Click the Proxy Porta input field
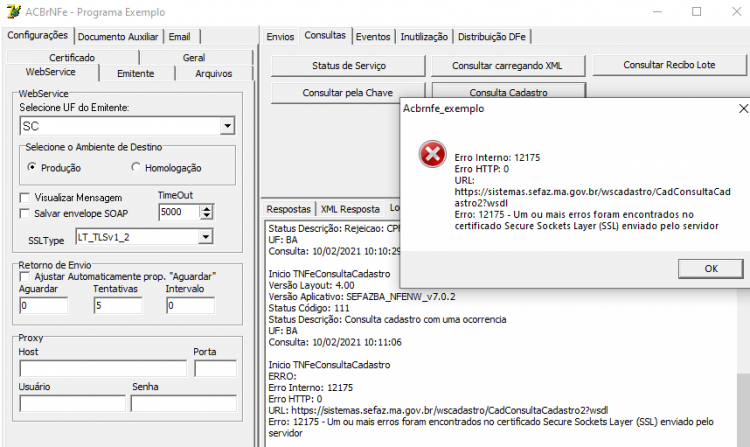Image resolution: width=750 pixels, height=447 pixels. (x=215, y=369)
